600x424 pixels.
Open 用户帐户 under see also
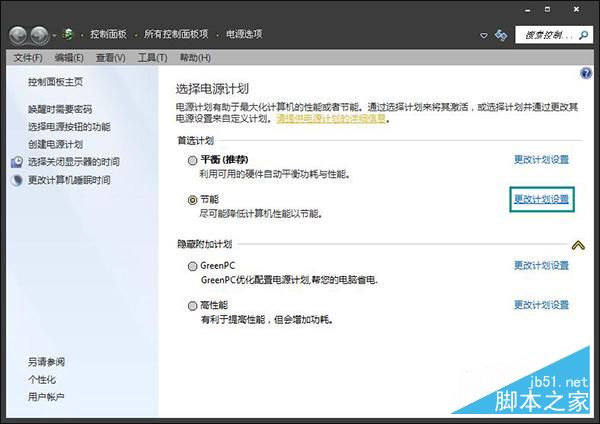coord(46,397)
